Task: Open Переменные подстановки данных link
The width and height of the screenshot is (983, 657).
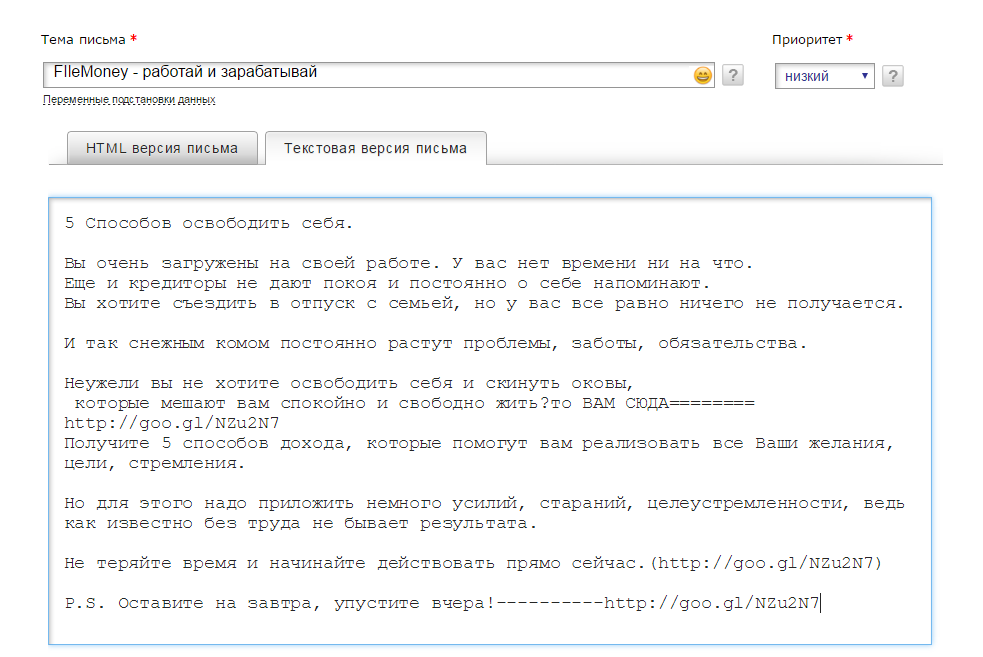Action: pos(129,100)
